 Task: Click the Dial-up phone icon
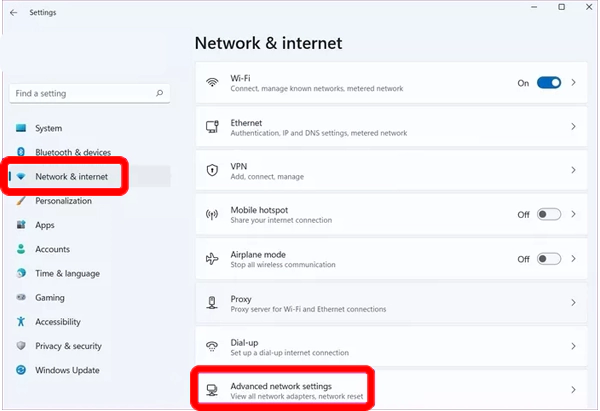click(212, 346)
